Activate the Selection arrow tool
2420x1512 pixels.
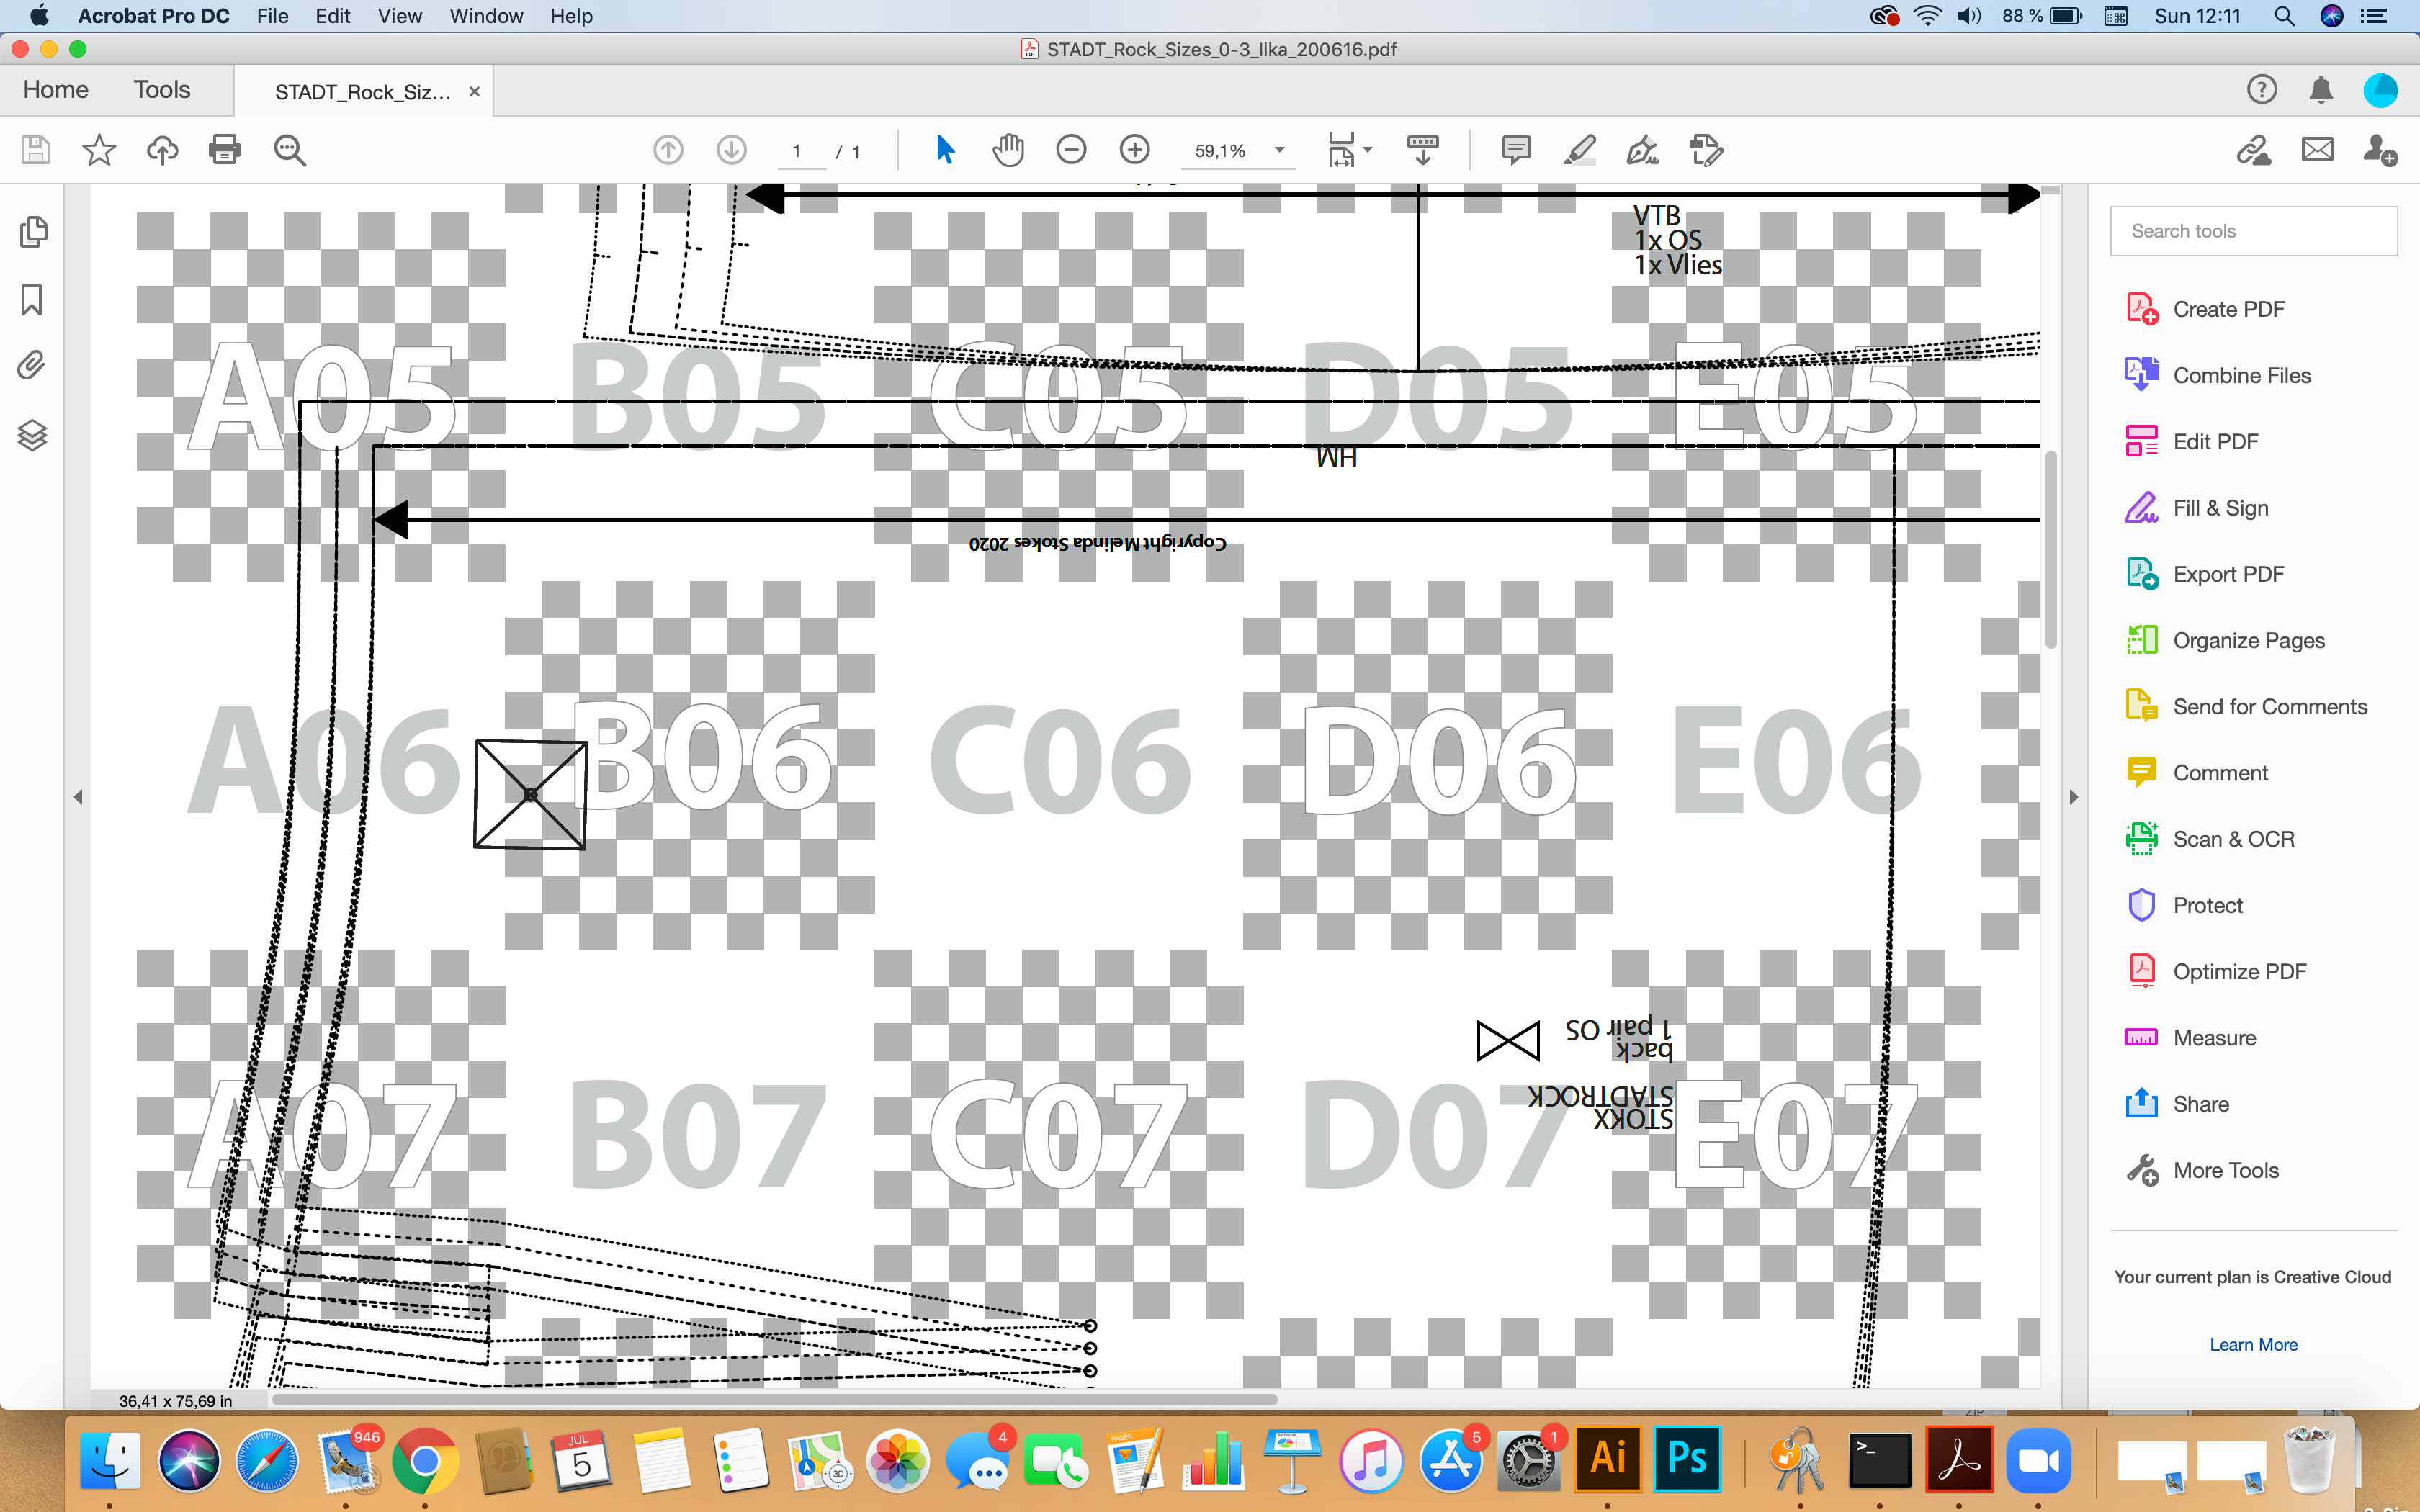point(944,151)
